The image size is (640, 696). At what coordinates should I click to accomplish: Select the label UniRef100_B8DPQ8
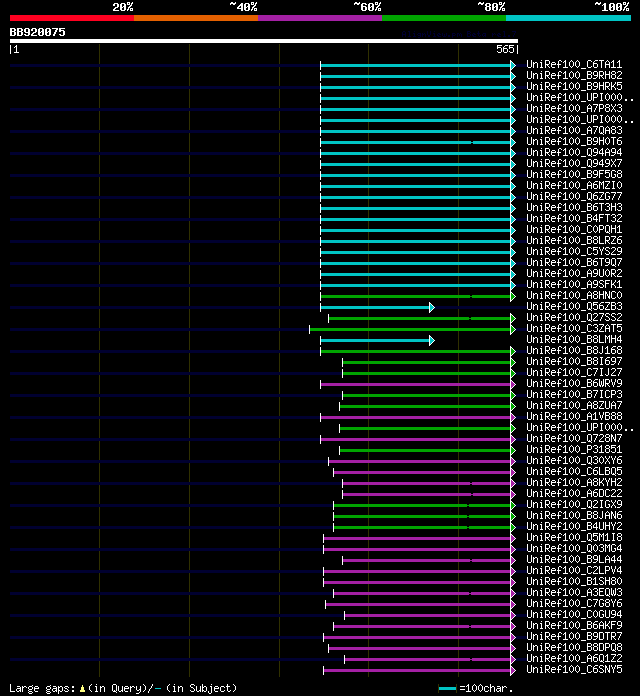(574, 647)
